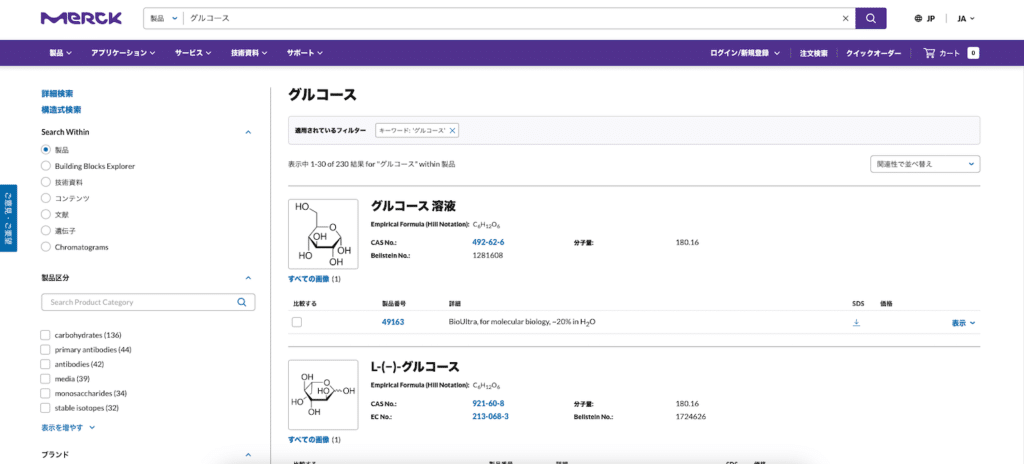The height and width of the screenshot is (464, 1024).
Task: Open the JA language dropdown
Action: 965,18
